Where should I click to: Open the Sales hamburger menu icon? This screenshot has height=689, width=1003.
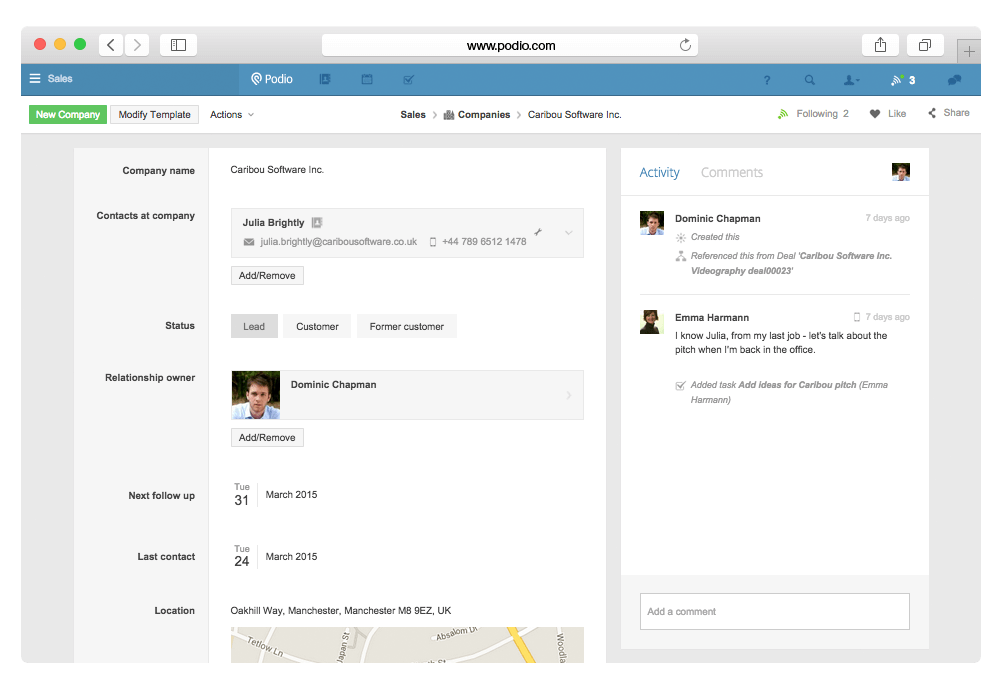click(35, 79)
